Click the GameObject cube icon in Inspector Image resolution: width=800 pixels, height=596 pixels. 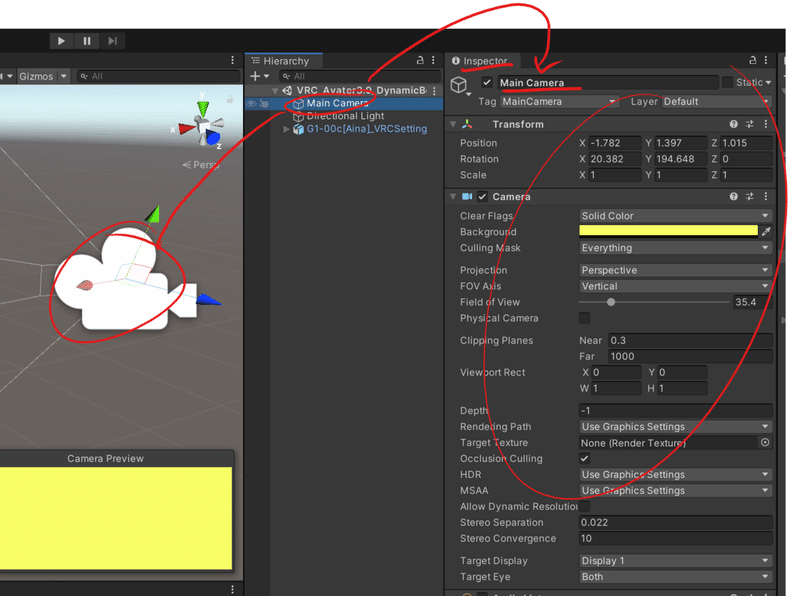click(459, 85)
